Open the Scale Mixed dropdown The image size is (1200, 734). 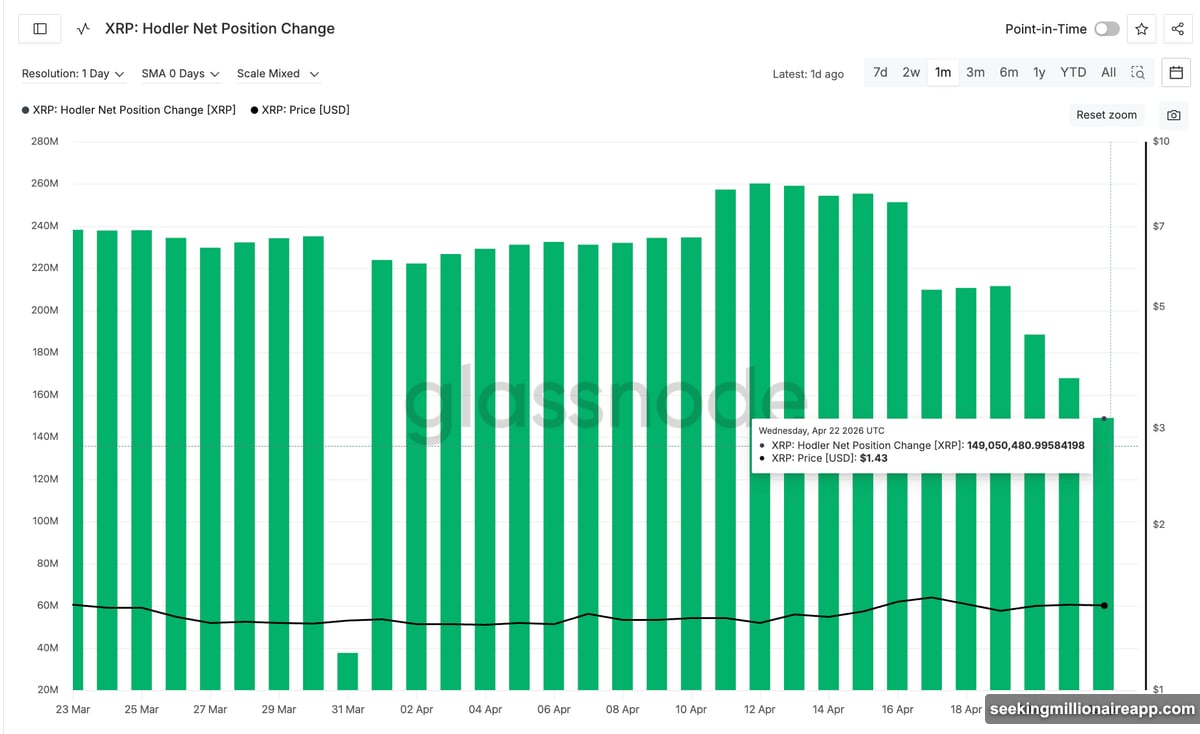coord(278,73)
